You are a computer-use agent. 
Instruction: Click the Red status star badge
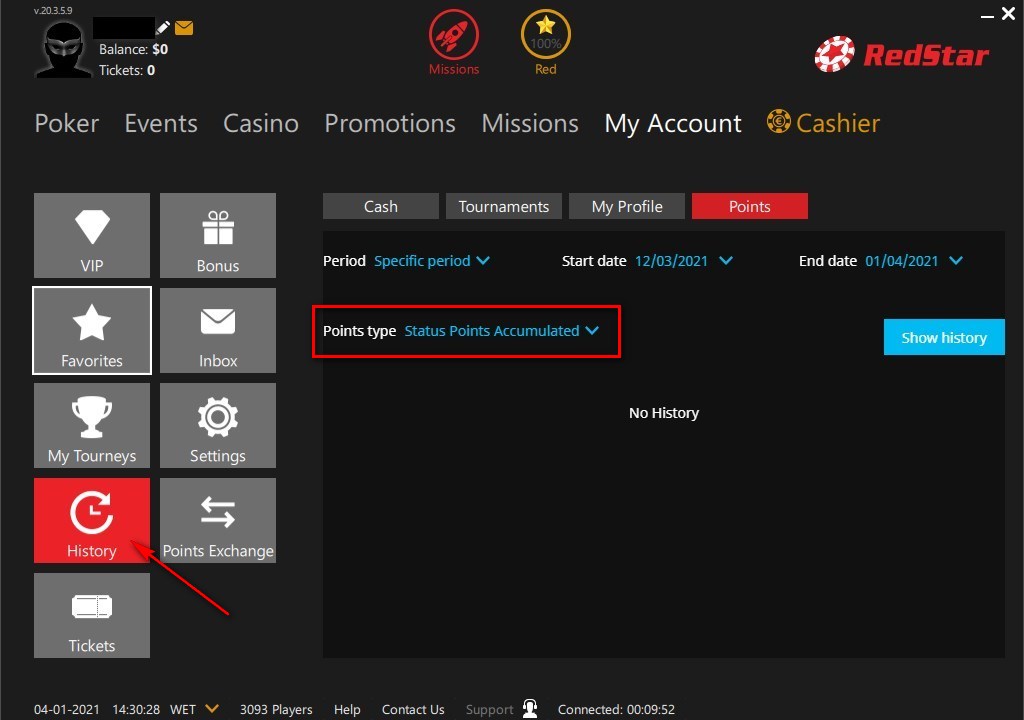[x=545, y=37]
